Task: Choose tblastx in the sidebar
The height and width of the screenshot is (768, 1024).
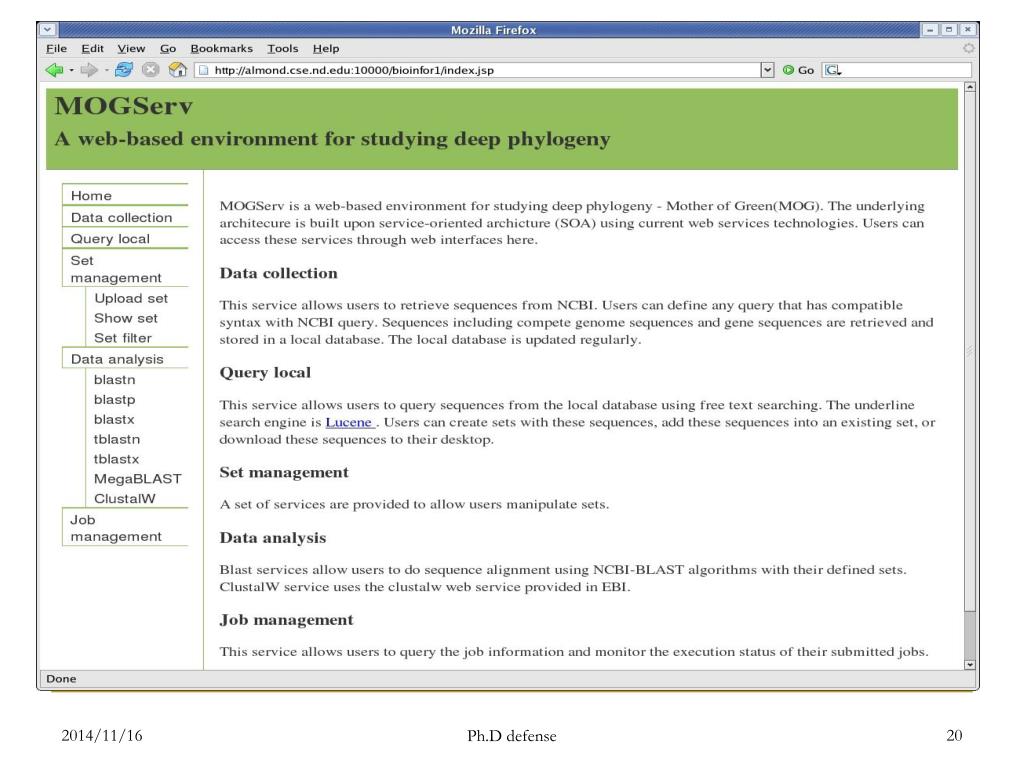Action: pyautogui.click(x=116, y=459)
